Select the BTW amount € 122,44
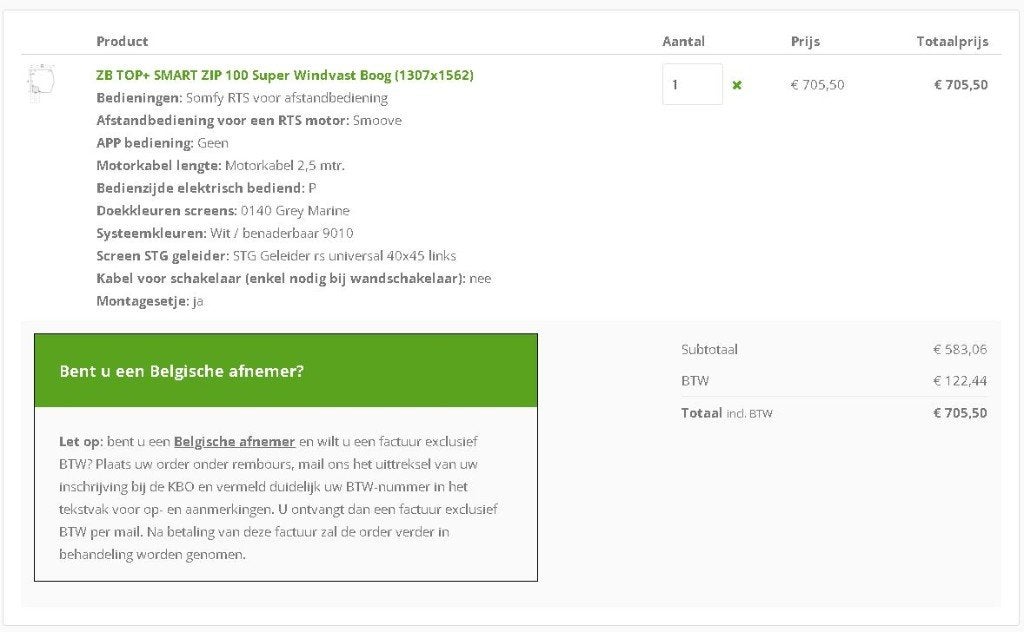 coord(960,381)
